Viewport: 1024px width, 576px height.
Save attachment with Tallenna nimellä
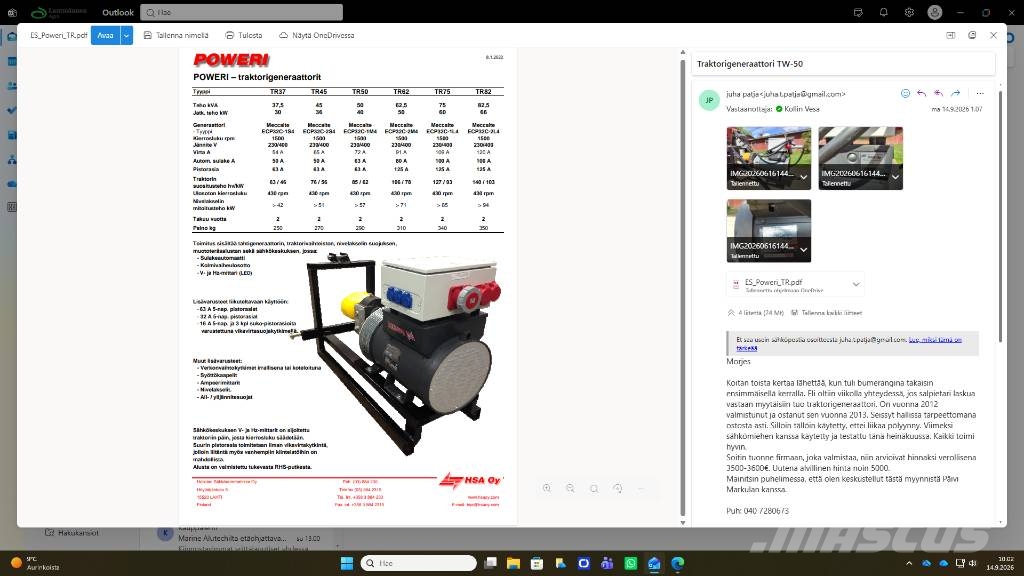176,35
